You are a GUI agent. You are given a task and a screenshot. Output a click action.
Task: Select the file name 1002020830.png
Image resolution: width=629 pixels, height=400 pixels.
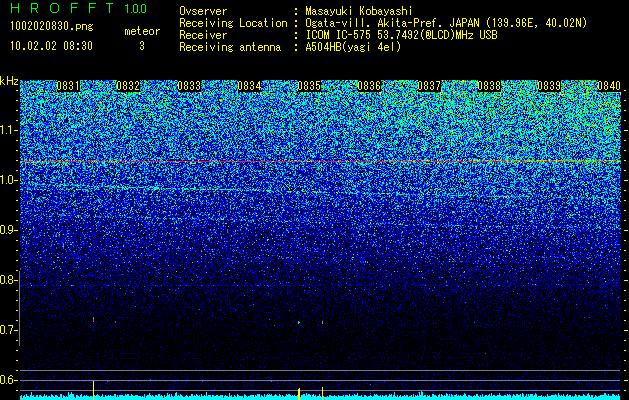click(52, 27)
